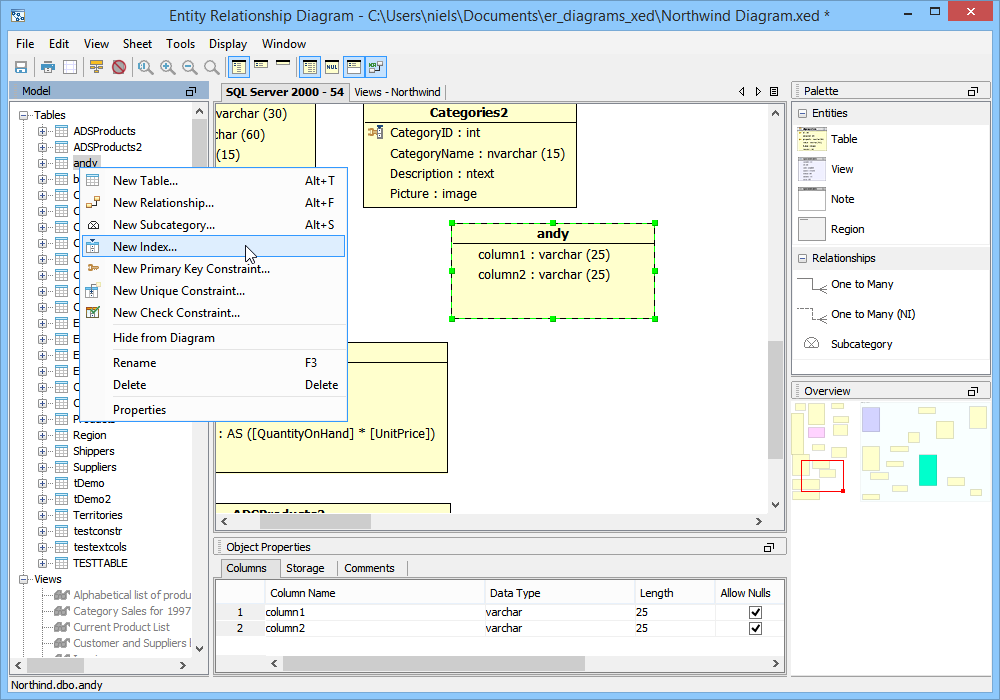
Task: Switch to Views - Northwind diagram tab
Action: (397, 92)
